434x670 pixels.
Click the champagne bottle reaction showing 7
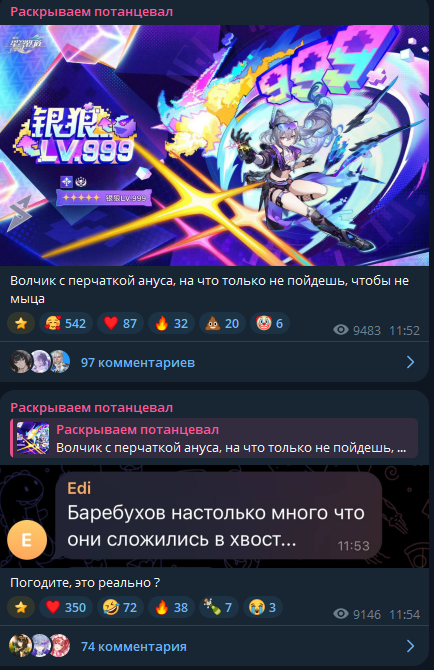coord(219,607)
